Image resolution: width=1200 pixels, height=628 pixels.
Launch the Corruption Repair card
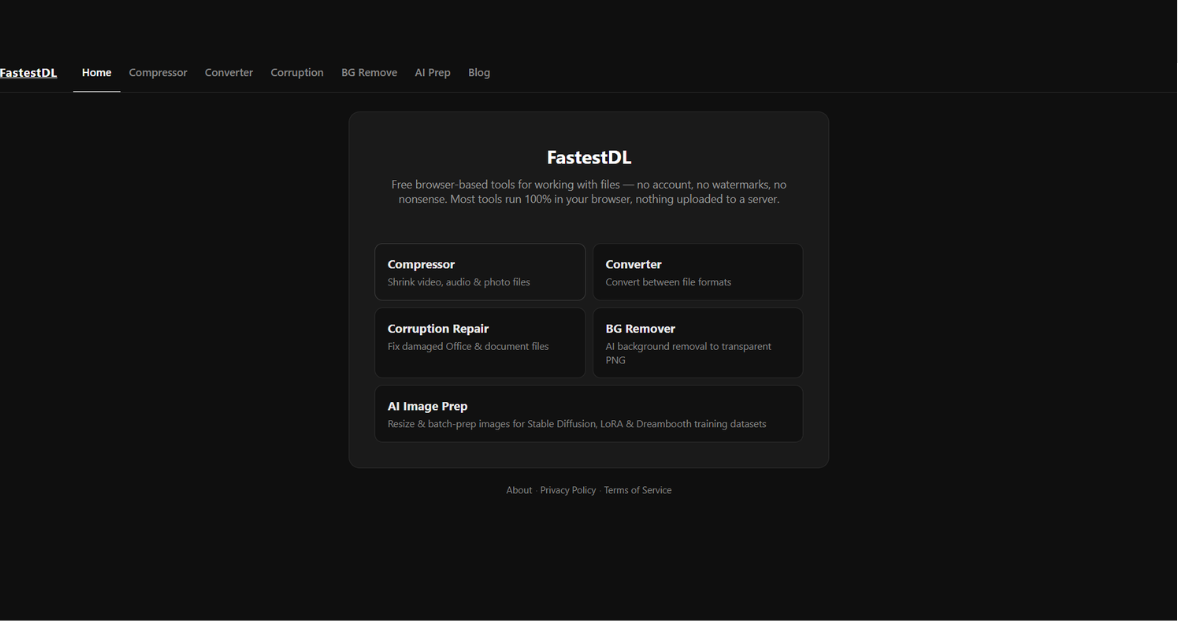pos(480,343)
